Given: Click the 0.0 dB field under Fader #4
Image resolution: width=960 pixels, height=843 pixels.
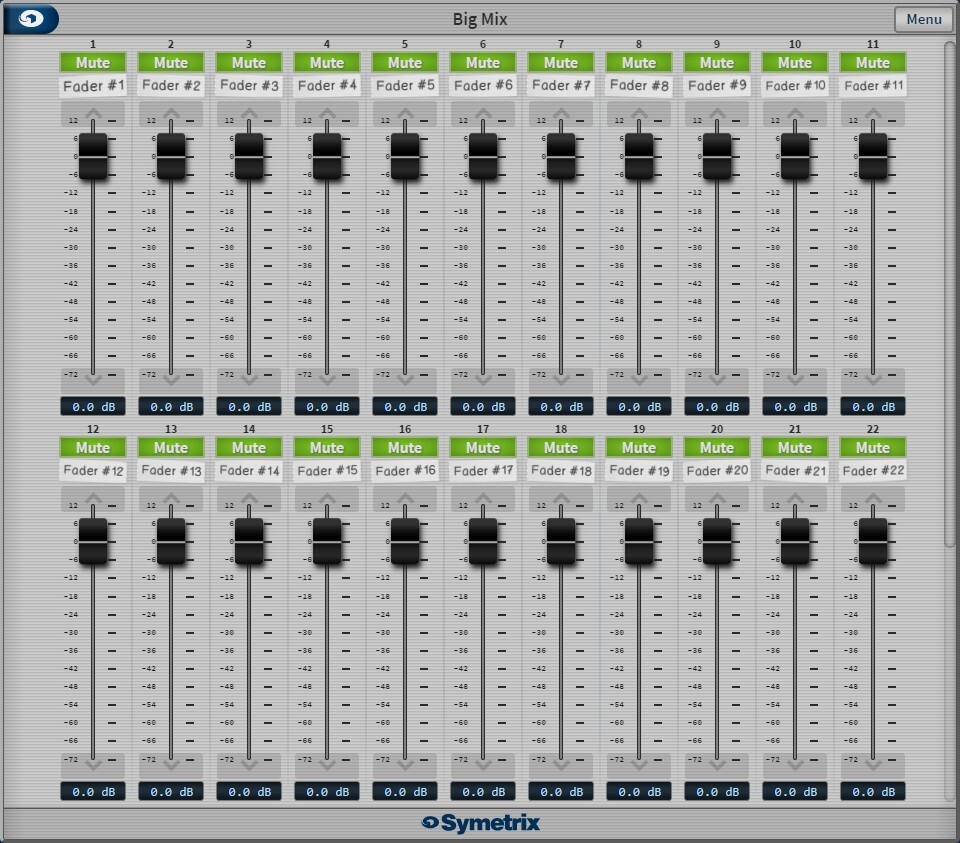Looking at the screenshot, I should [x=327, y=407].
